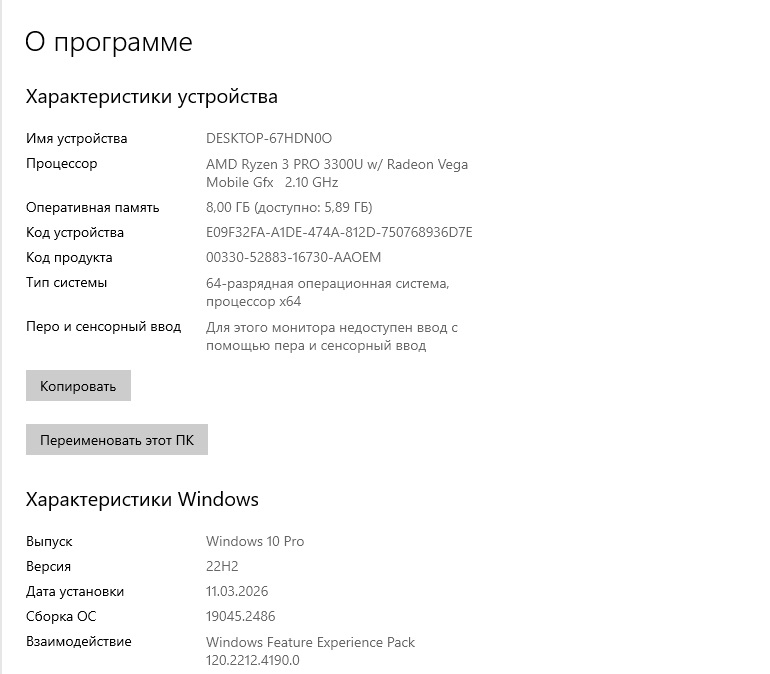Select the Характеристики Windows section heading

tap(142, 499)
